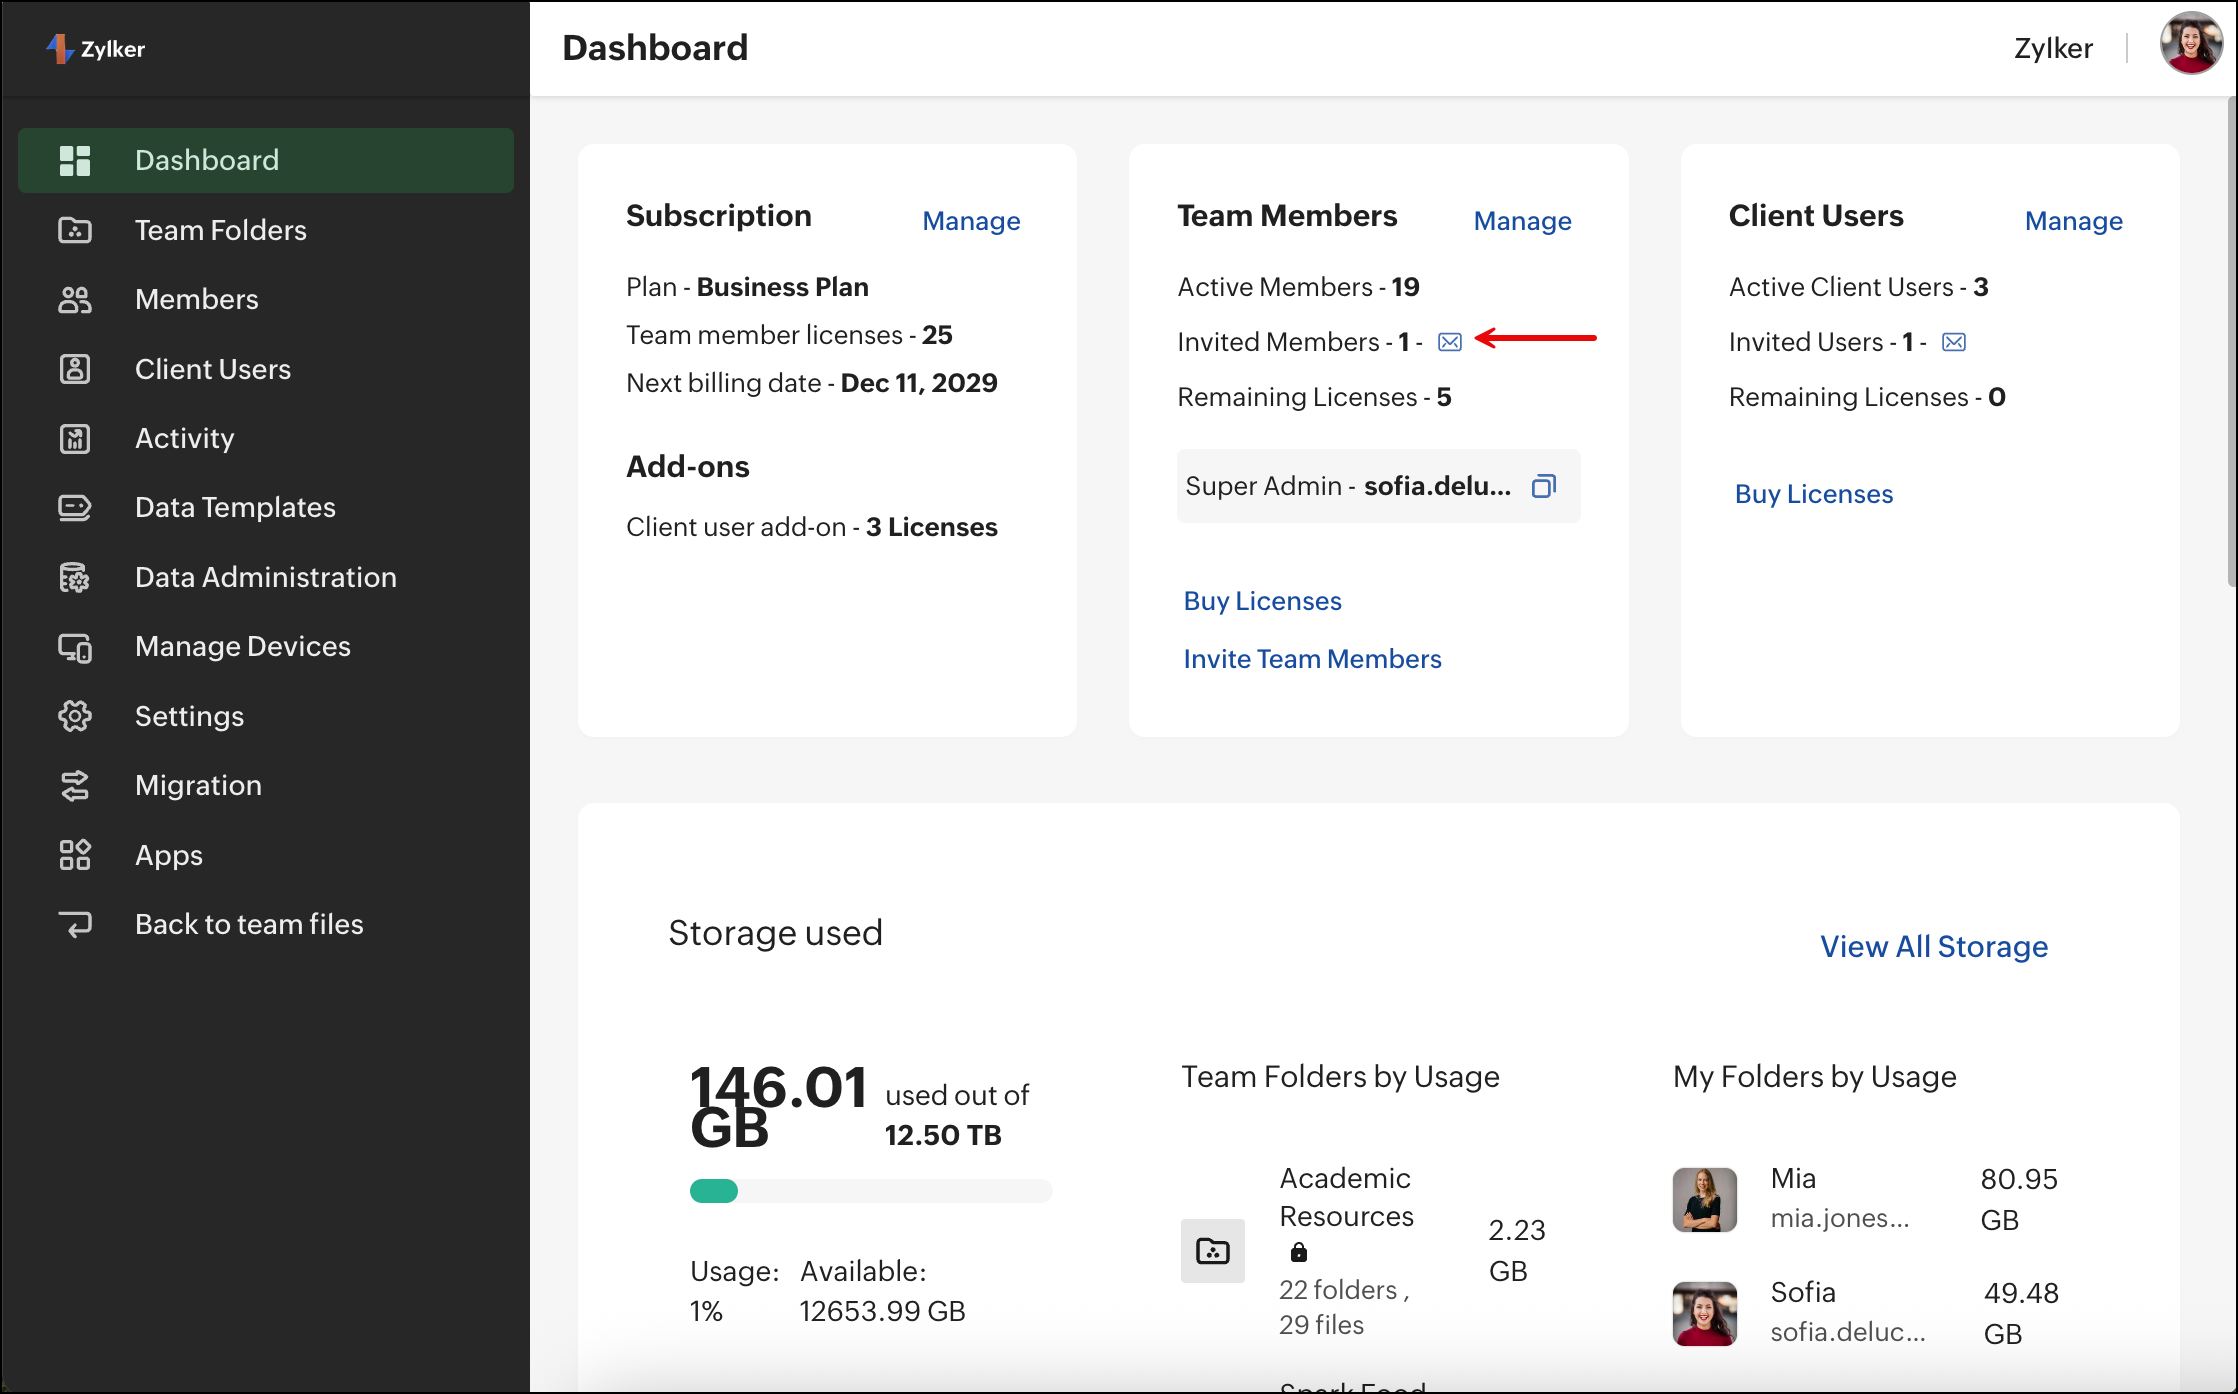Click the Migration sidebar icon
Screen dimensions: 2238x1394
[x=75, y=786]
